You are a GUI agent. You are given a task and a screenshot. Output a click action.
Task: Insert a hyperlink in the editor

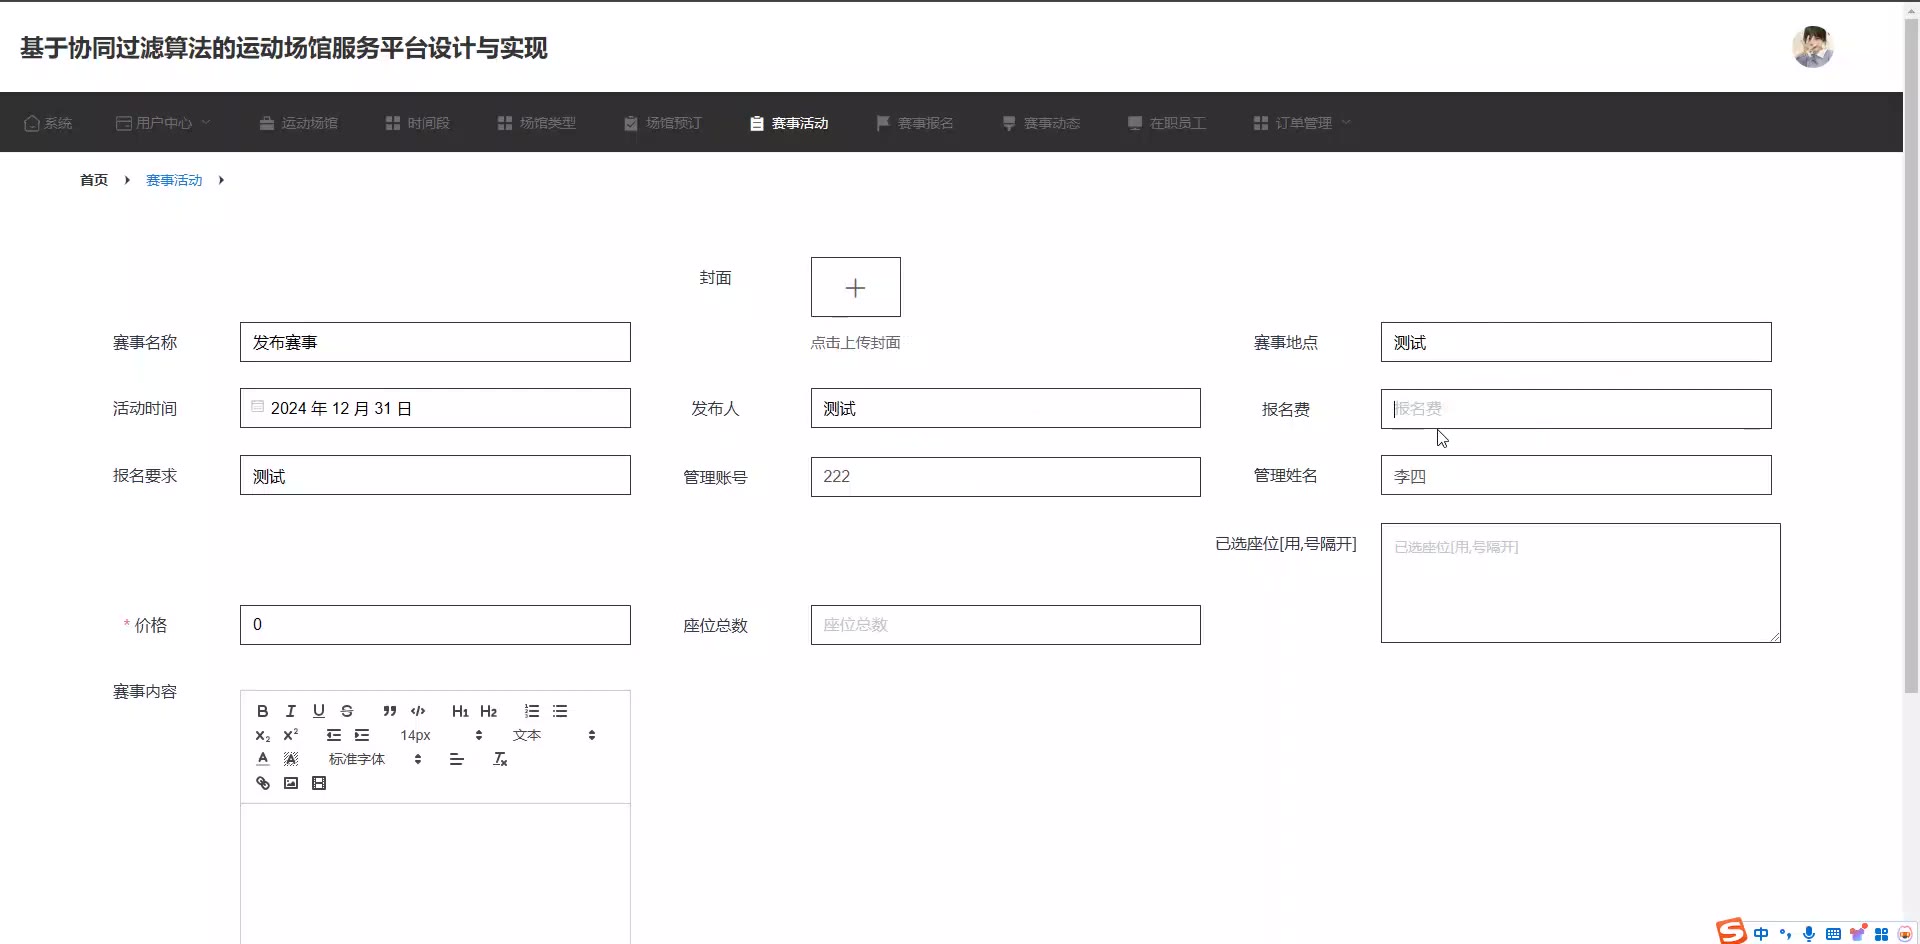262,783
